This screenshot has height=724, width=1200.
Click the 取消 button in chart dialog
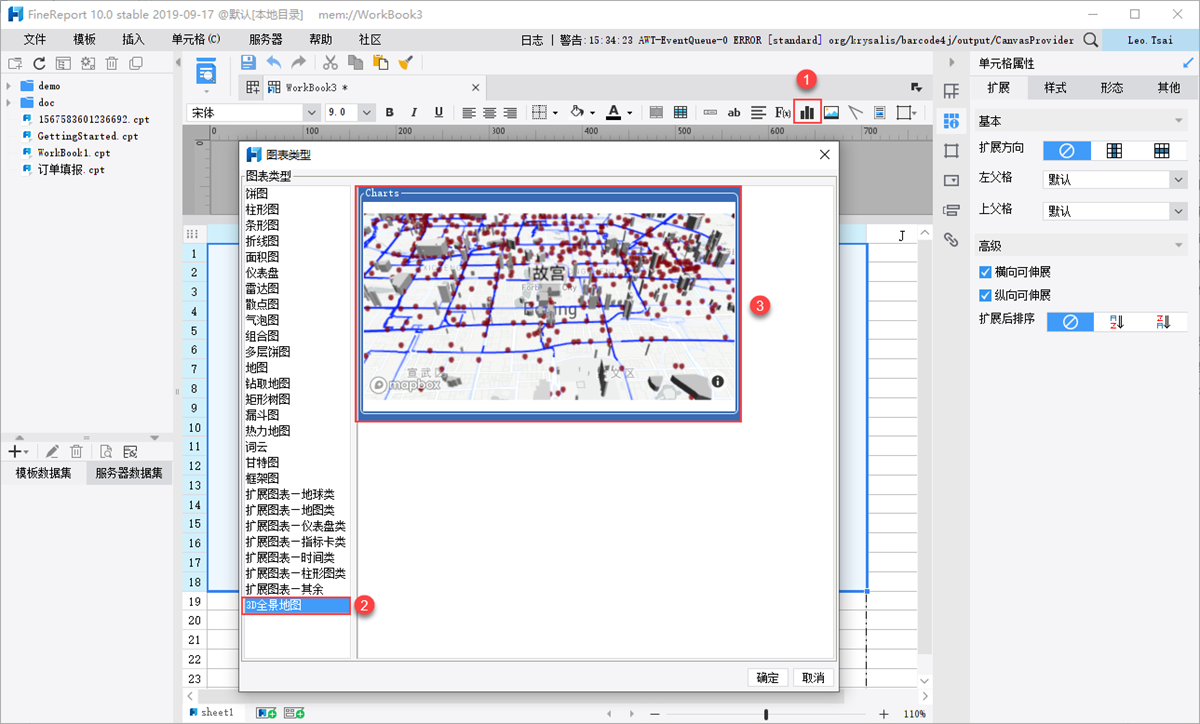[x=814, y=677]
